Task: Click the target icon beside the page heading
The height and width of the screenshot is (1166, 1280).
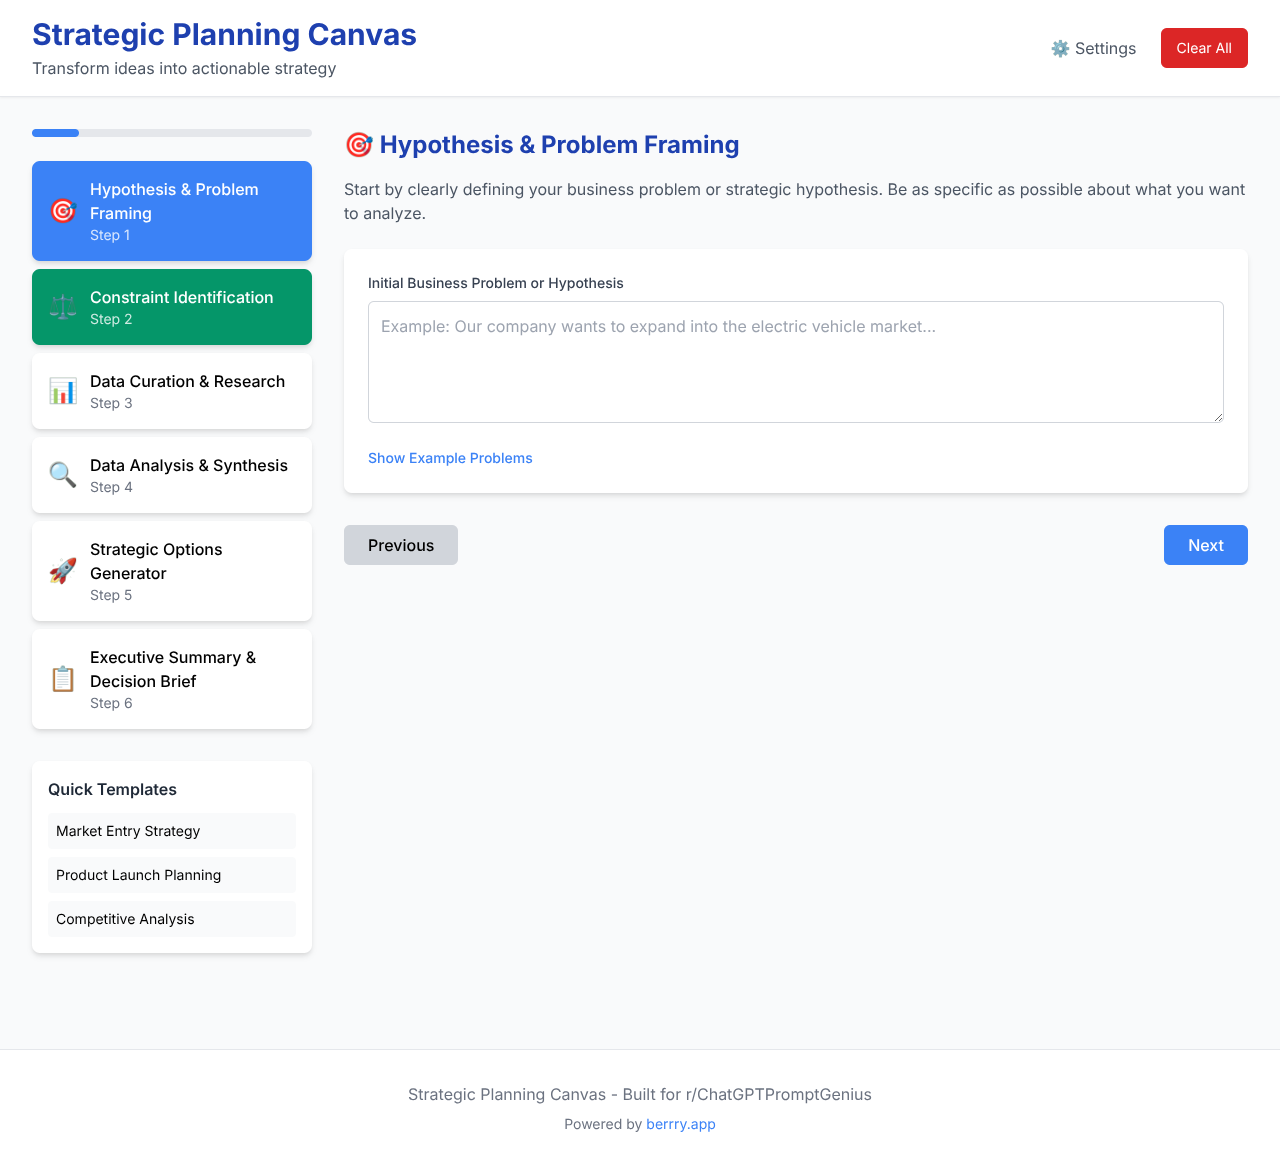Action: tap(358, 144)
